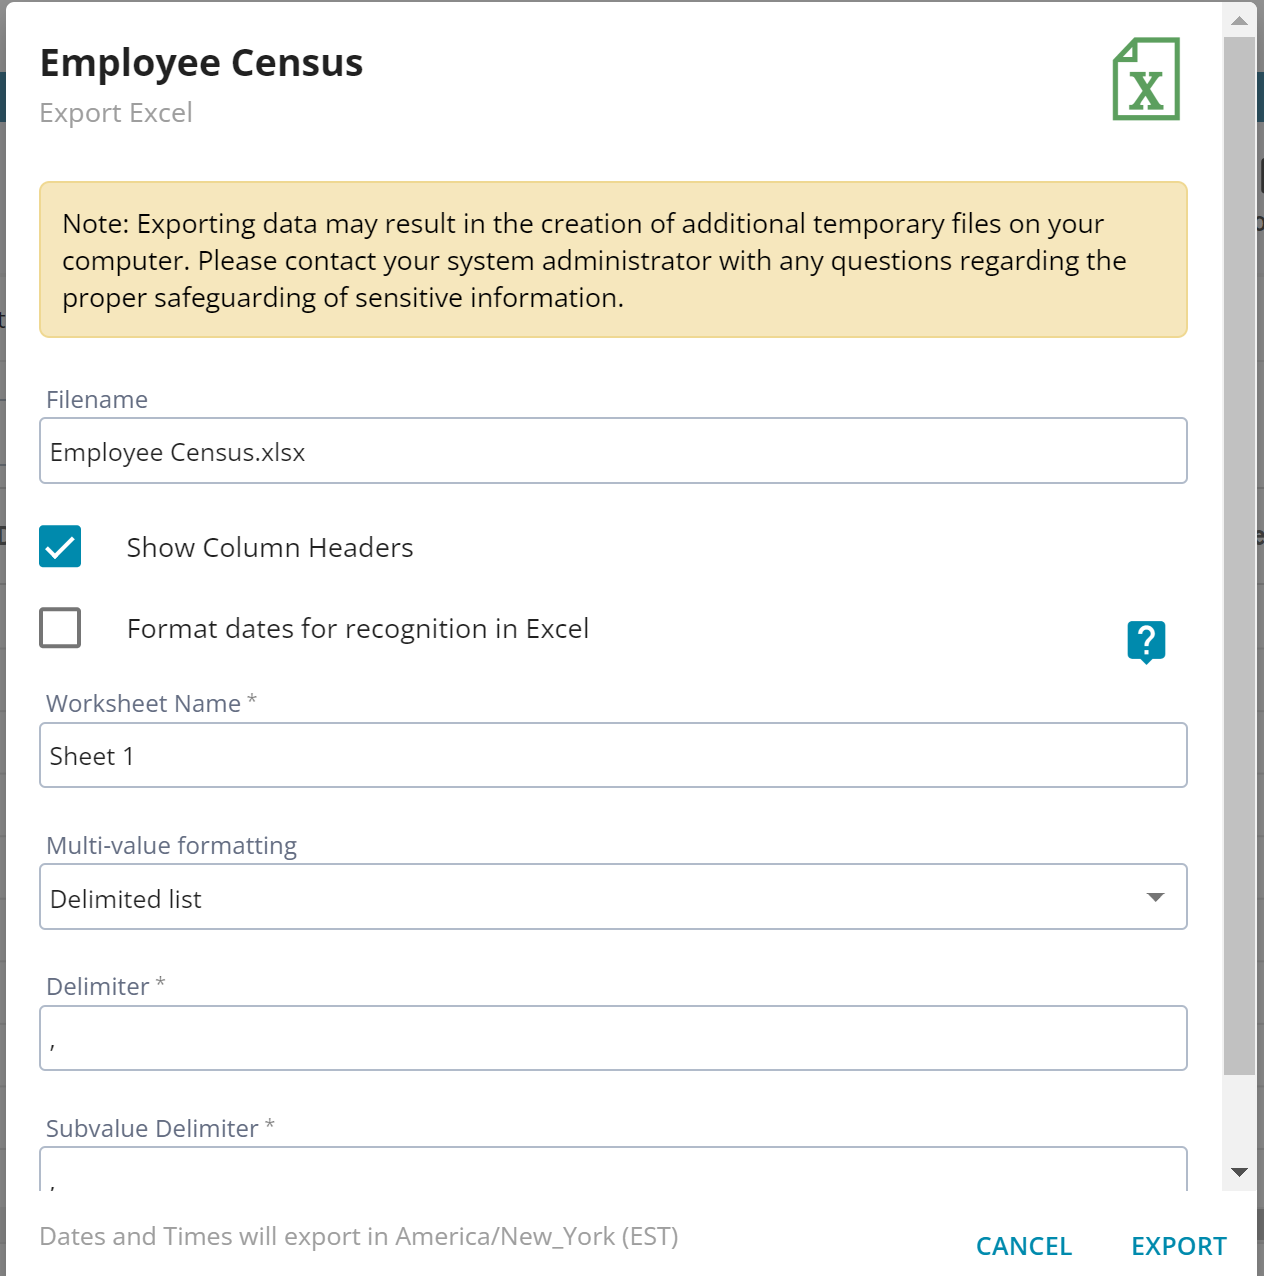Select the Subvalue Delimiter field
Screen dimensions: 1264x1276
[612, 1170]
